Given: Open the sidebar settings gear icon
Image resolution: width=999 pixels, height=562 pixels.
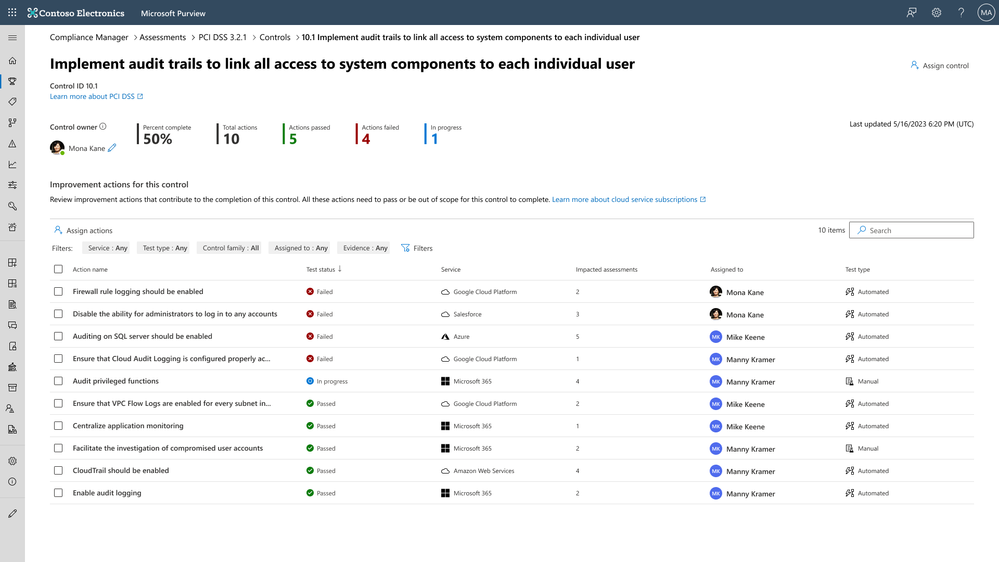Looking at the screenshot, I should [x=12, y=461].
